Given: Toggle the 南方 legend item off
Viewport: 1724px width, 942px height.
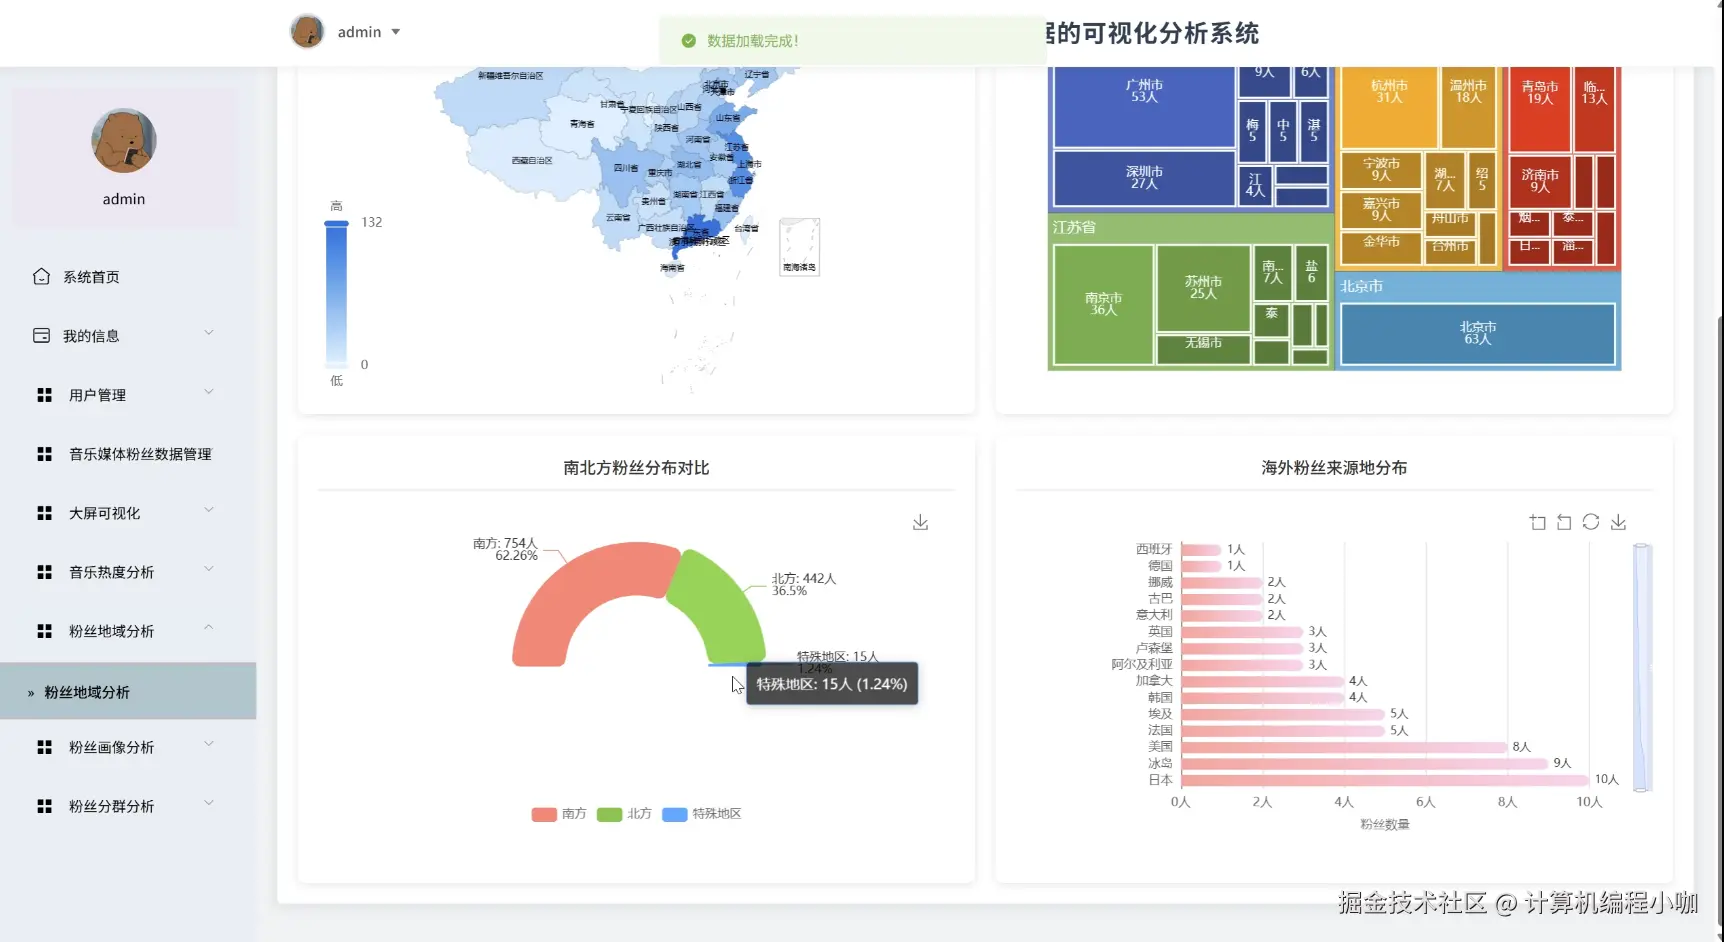Looking at the screenshot, I should click(x=558, y=814).
